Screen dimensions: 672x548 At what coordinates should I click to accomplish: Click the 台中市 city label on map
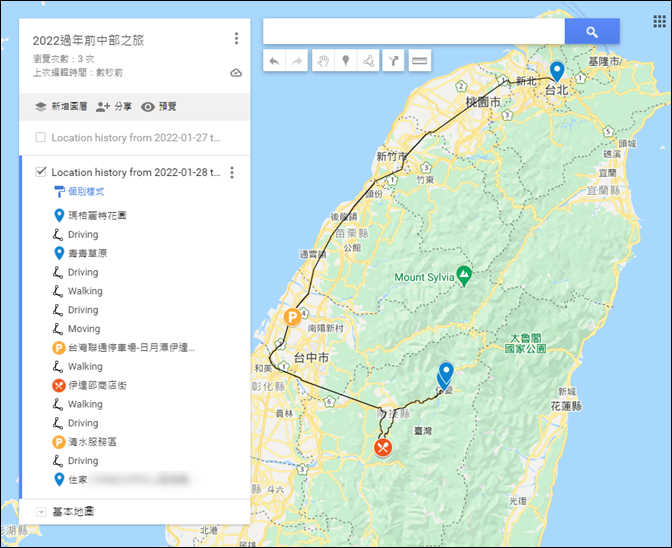click(311, 357)
